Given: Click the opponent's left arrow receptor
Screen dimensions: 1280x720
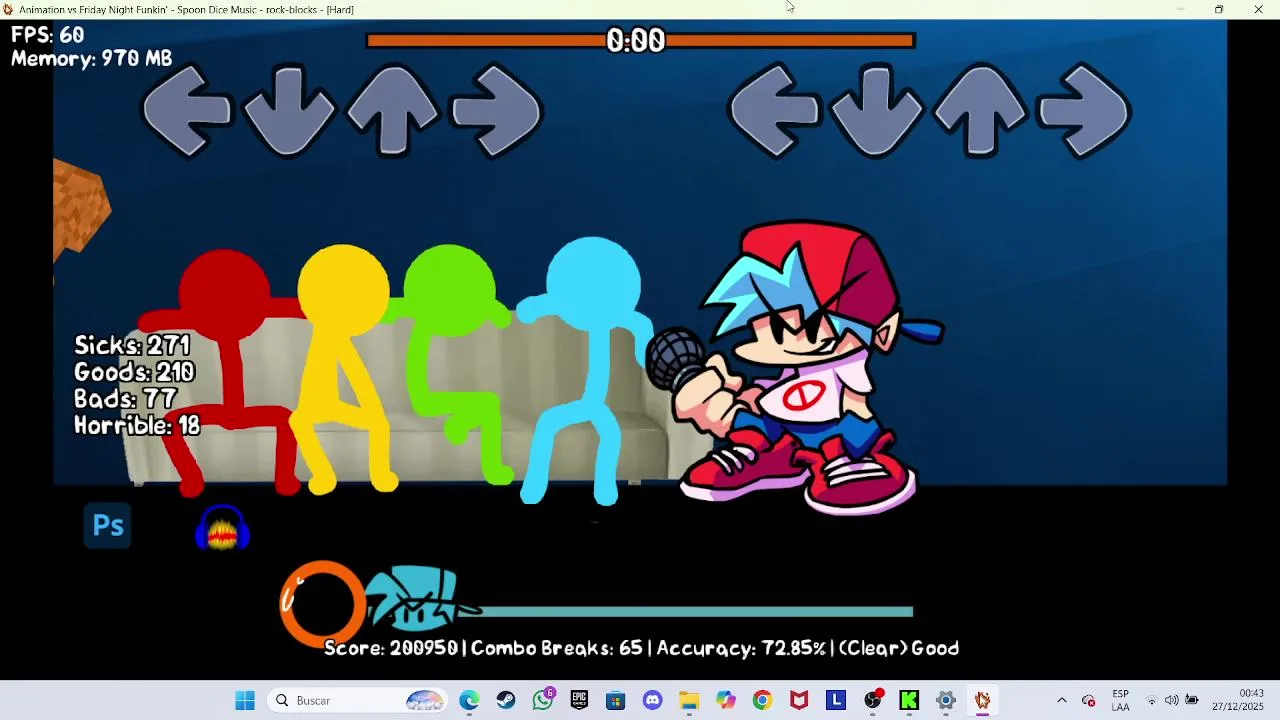Looking at the screenshot, I should 187,111.
